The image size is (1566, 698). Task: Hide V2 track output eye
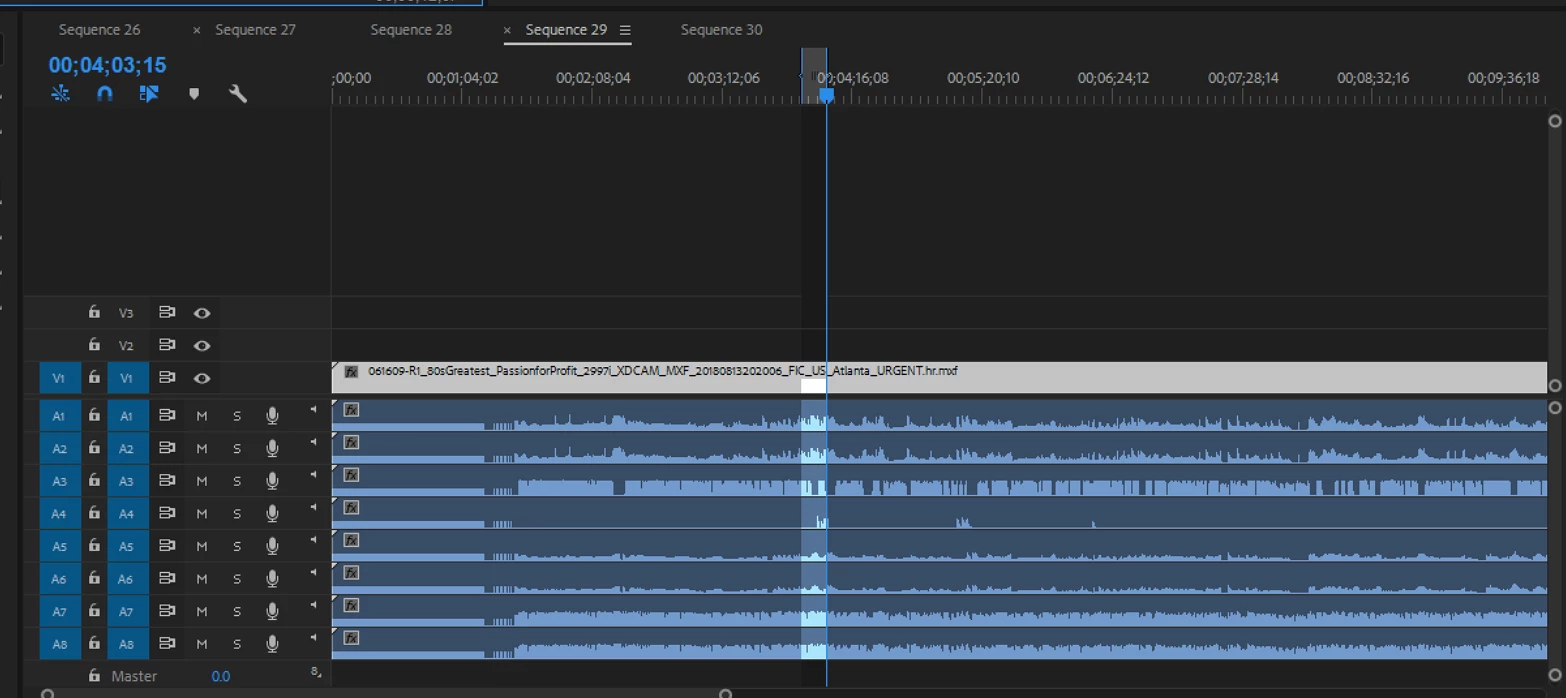click(x=202, y=346)
